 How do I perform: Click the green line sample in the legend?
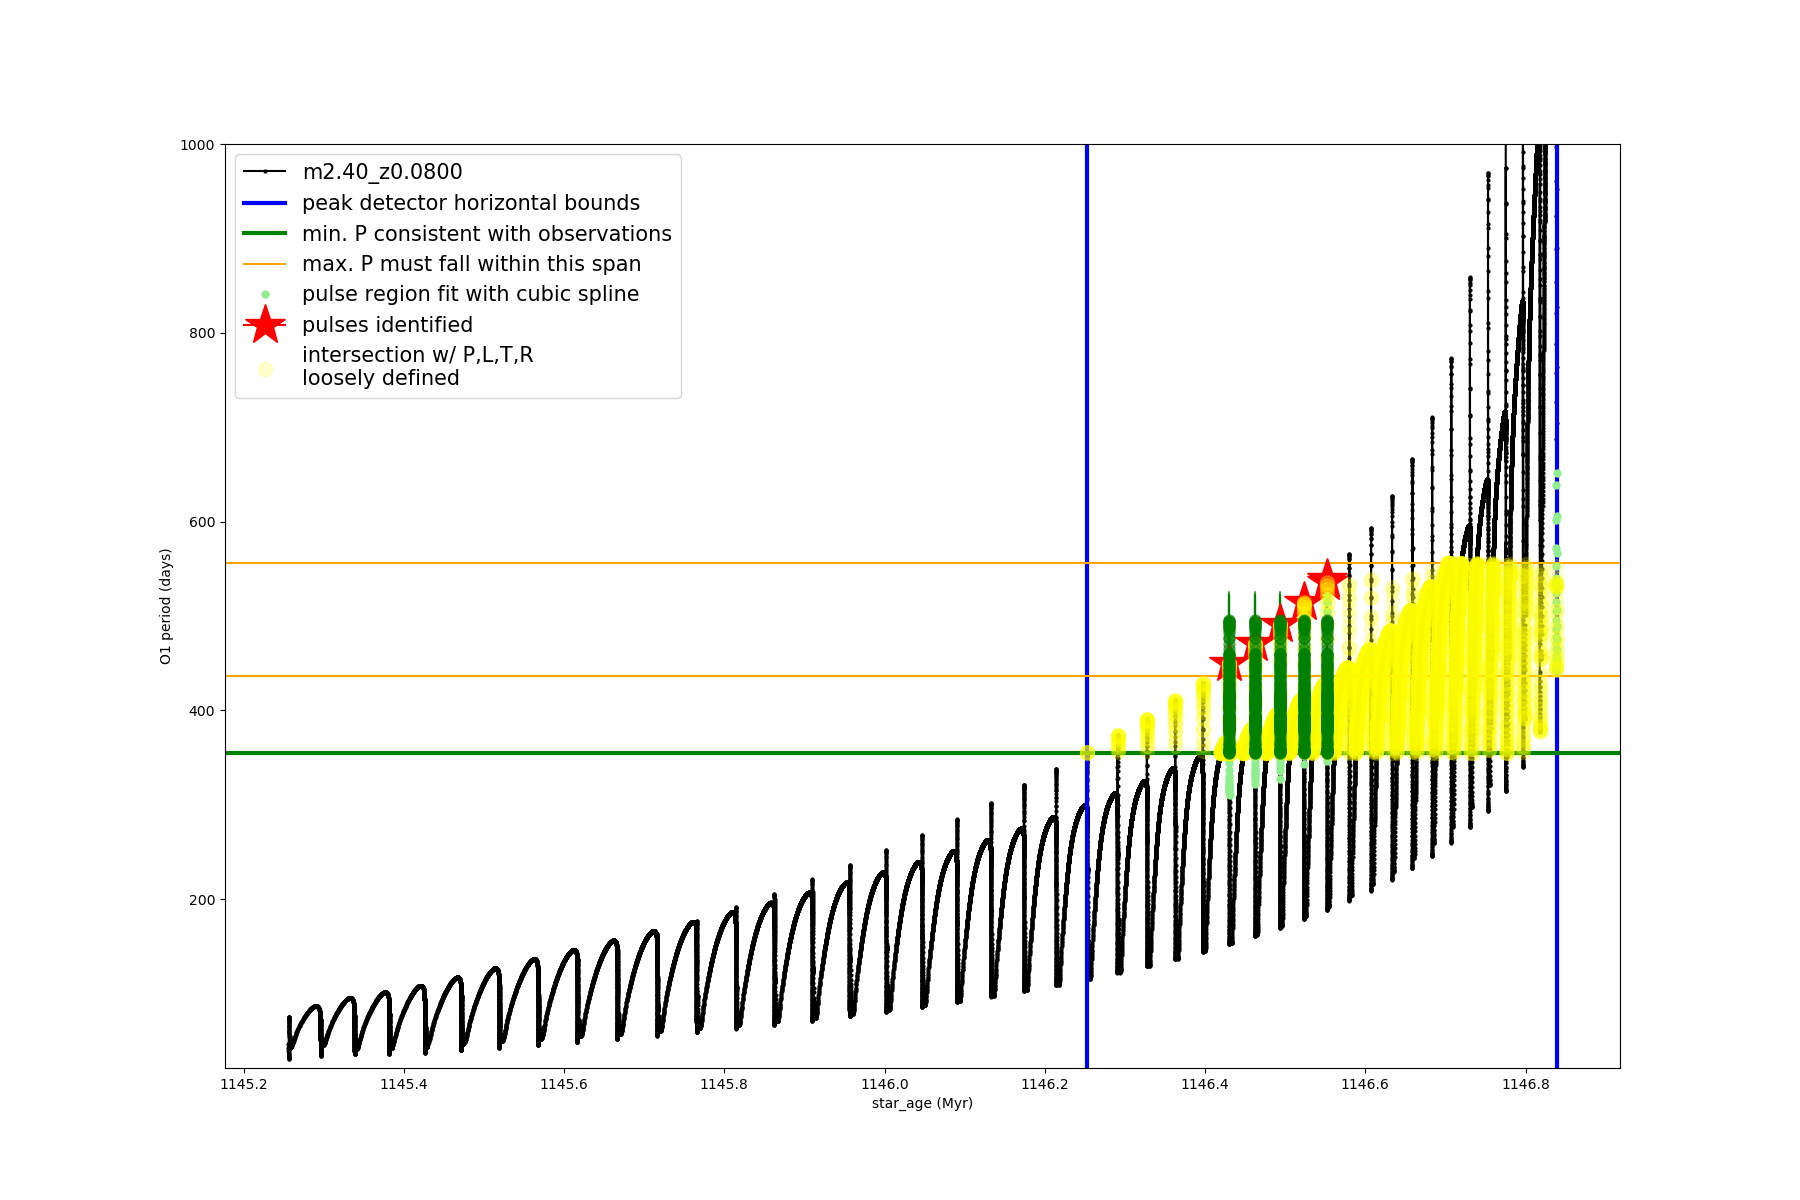(265, 234)
